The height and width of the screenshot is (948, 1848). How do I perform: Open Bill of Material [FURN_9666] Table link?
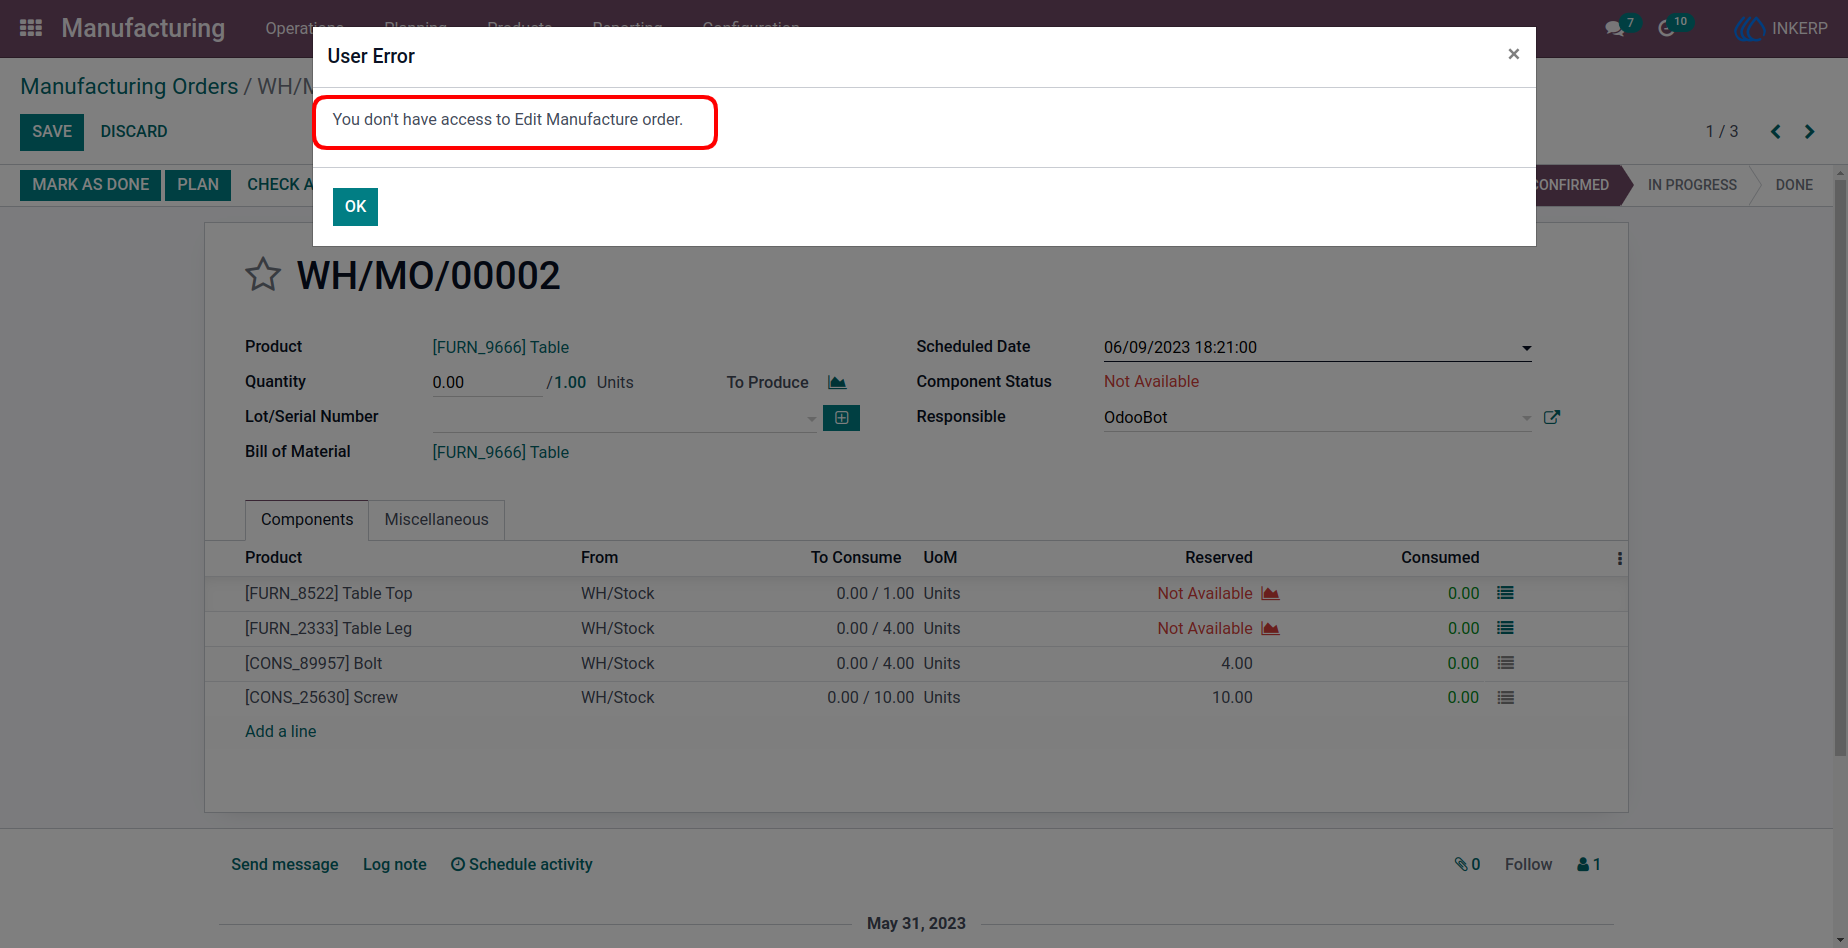500,452
